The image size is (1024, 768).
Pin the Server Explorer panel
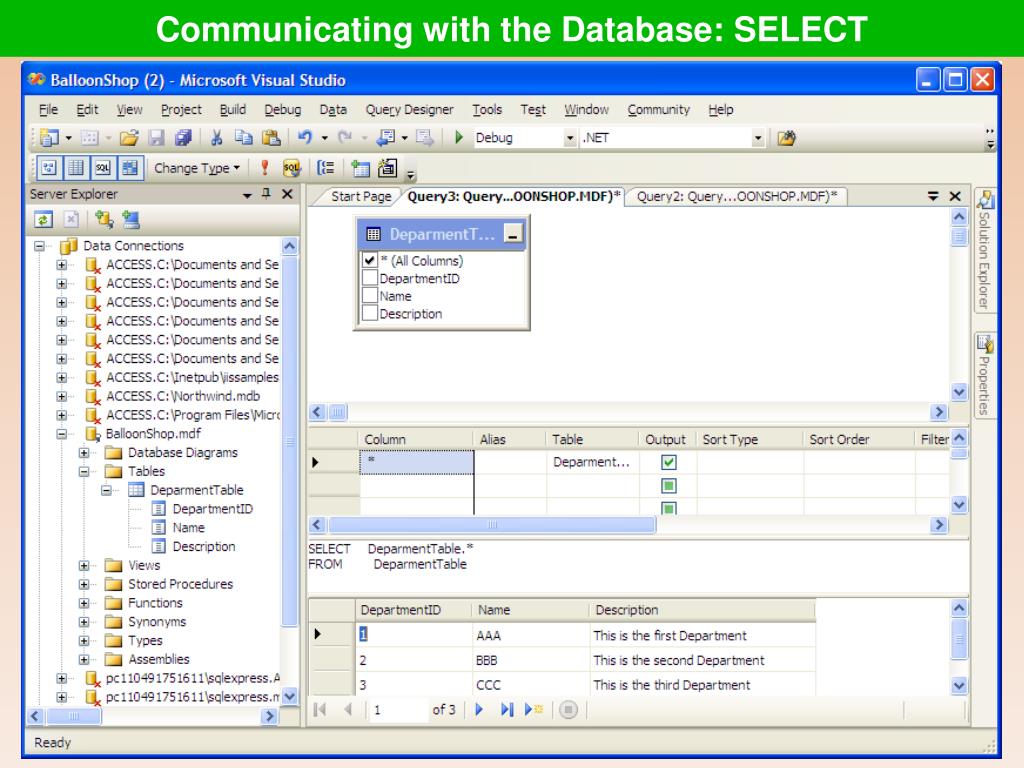pyautogui.click(x=266, y=194)
